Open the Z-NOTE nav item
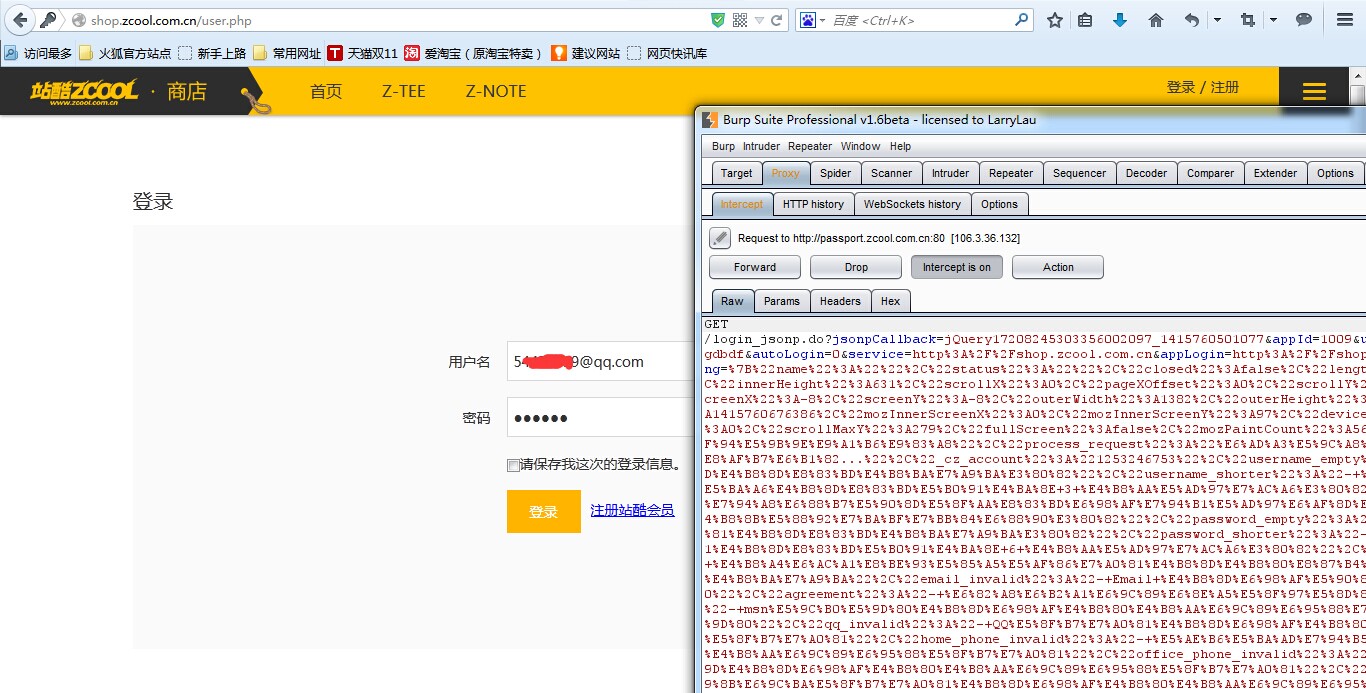The width and height of the screenshot is (1366, 693). tap(496, 91)
